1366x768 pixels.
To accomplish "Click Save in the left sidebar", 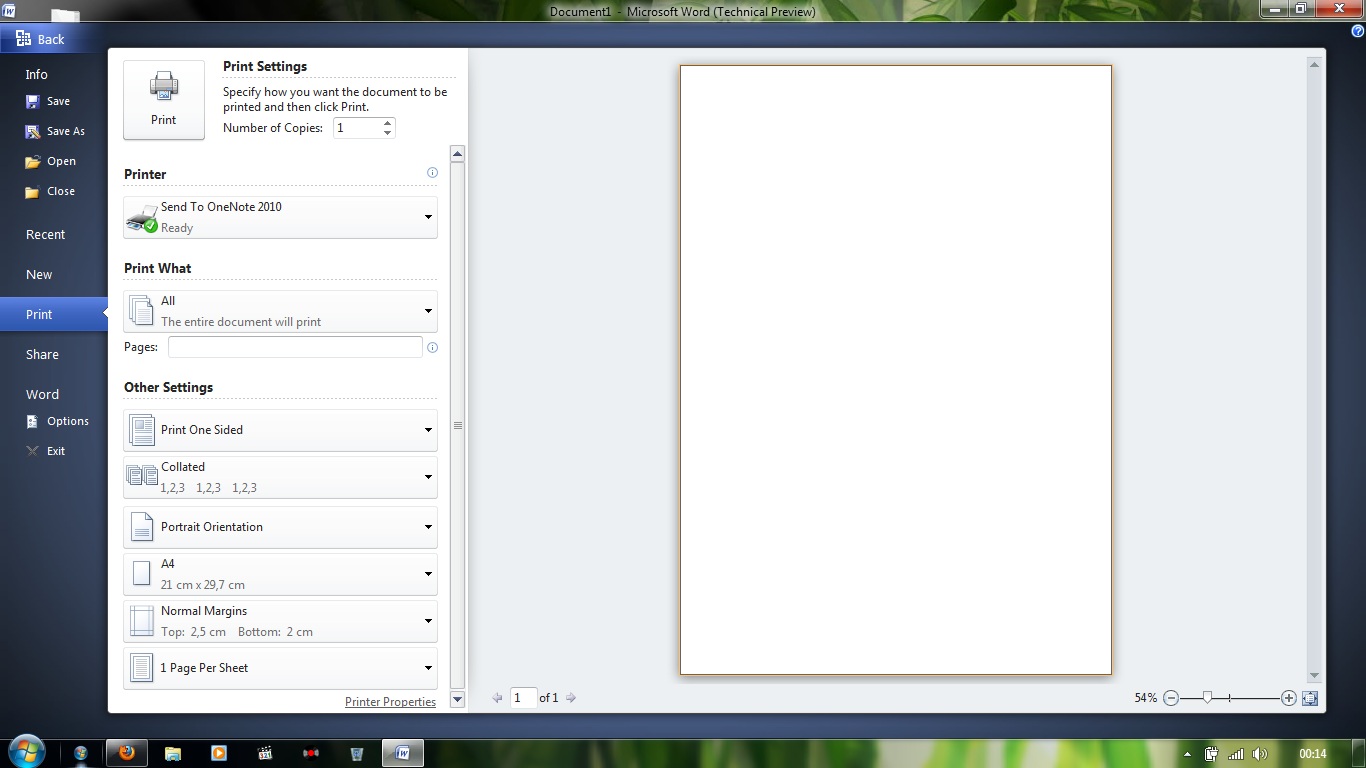I will pyautogui.click(x=48, y=101).
